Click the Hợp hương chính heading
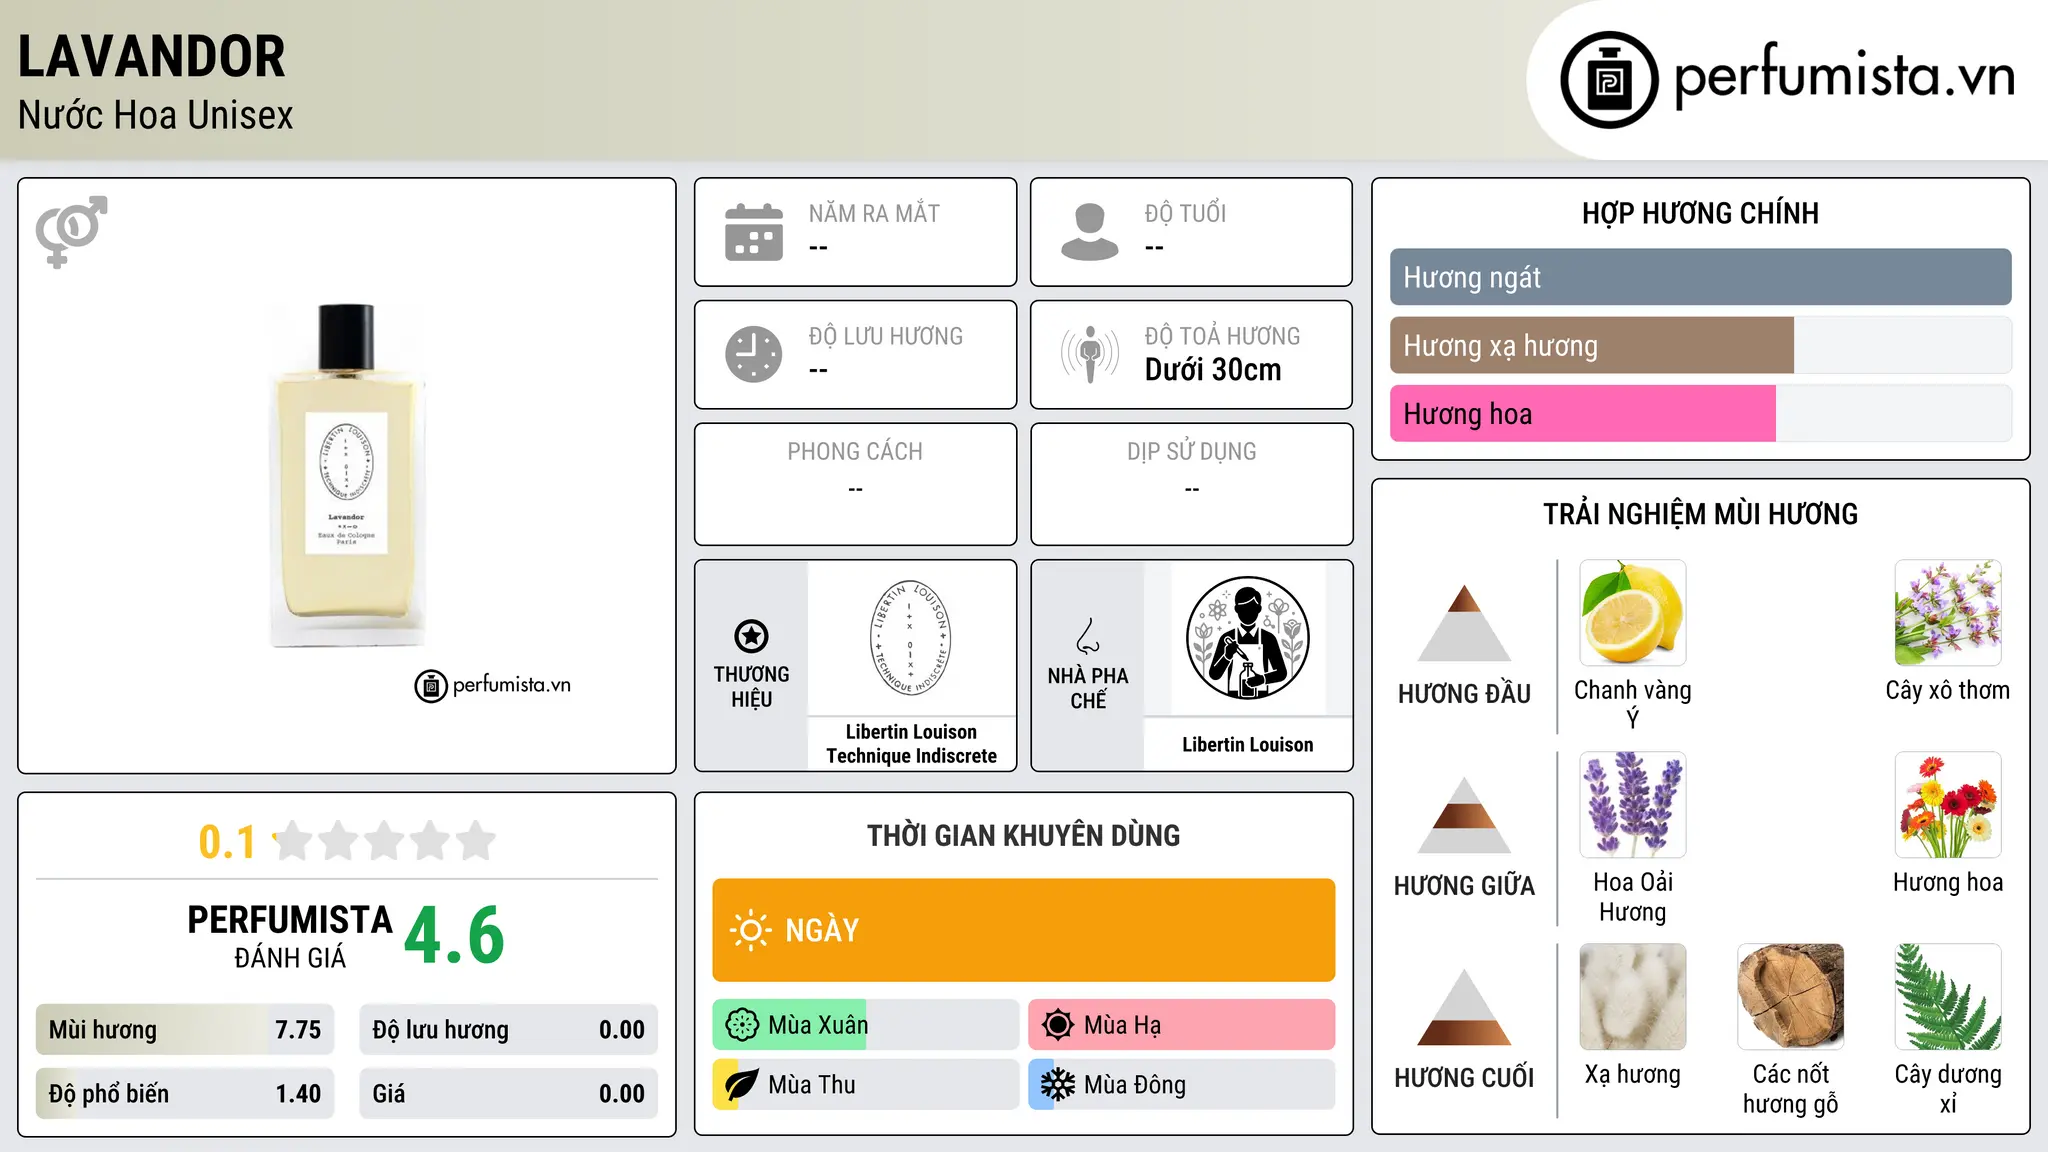Viewport: 2048px width, 1152px height. [x=1700, y=214]
